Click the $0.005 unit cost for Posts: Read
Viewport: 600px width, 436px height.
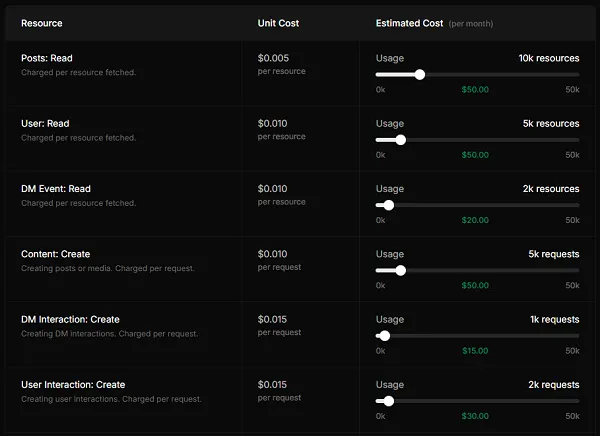[x=272, y=58]
